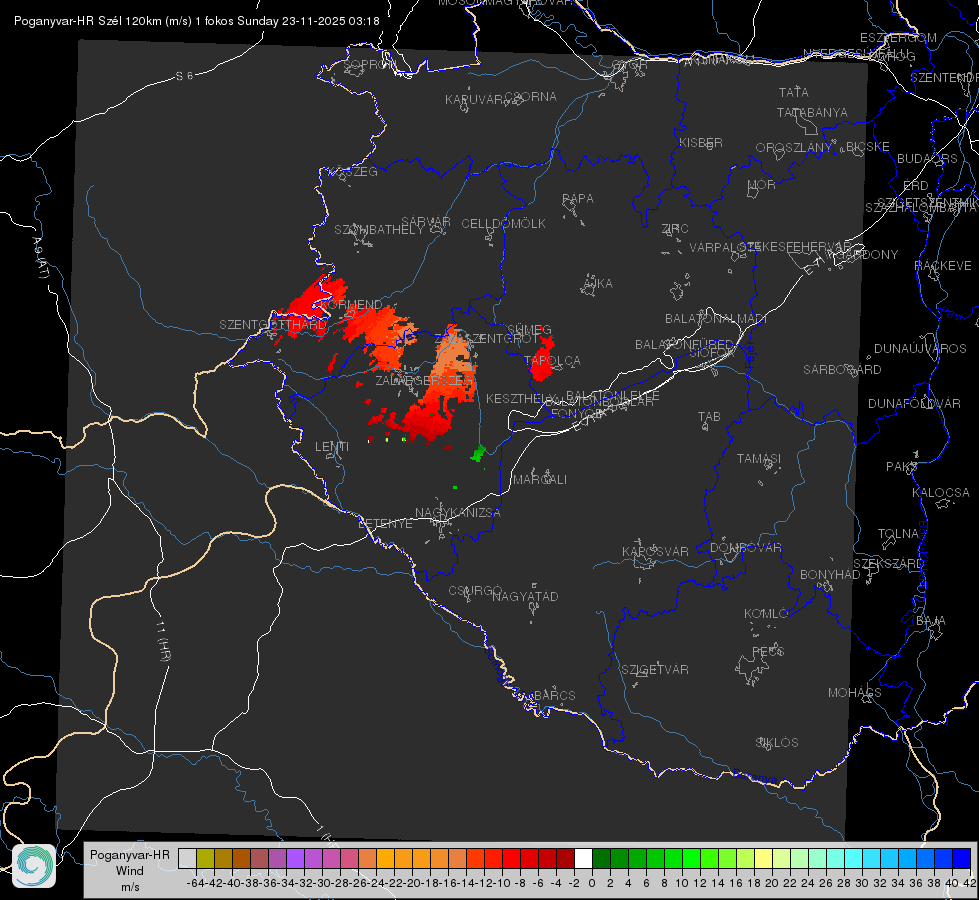The height and width of the screenshot is (900, 979).
Task: Pick the deep blue swatch between 40 and 42
Action: click(961, 858)
